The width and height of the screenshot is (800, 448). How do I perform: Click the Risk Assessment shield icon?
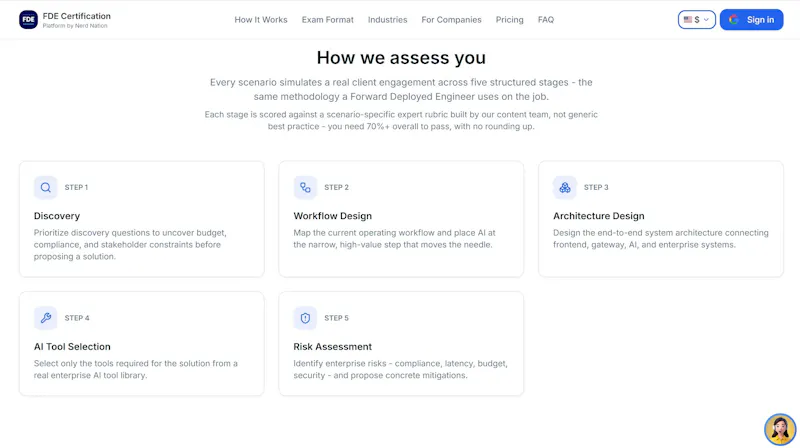tap(305, 318)
